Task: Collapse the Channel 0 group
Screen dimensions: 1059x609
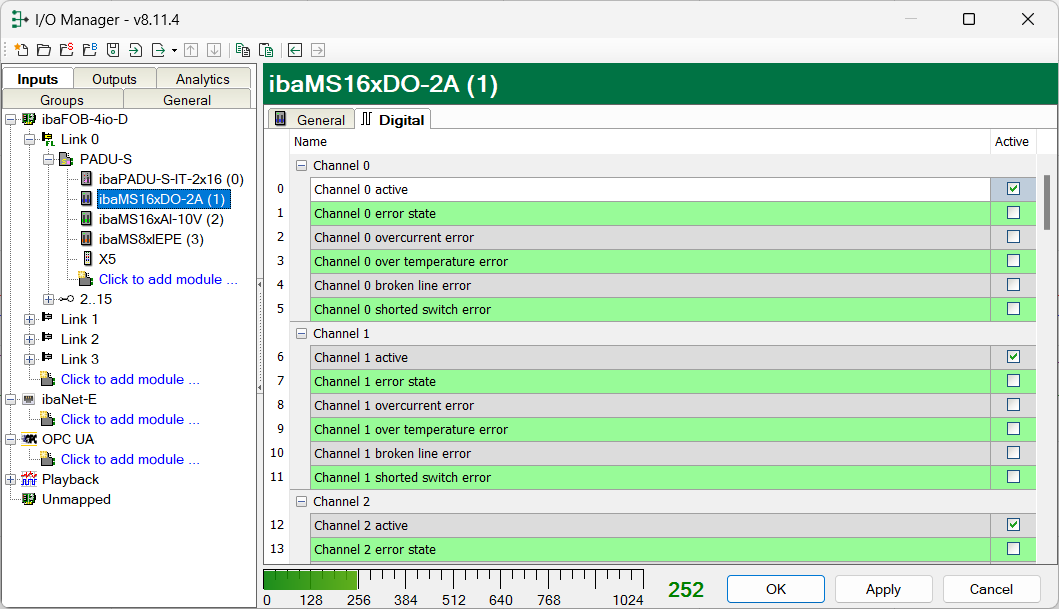Action: [301, 165]
